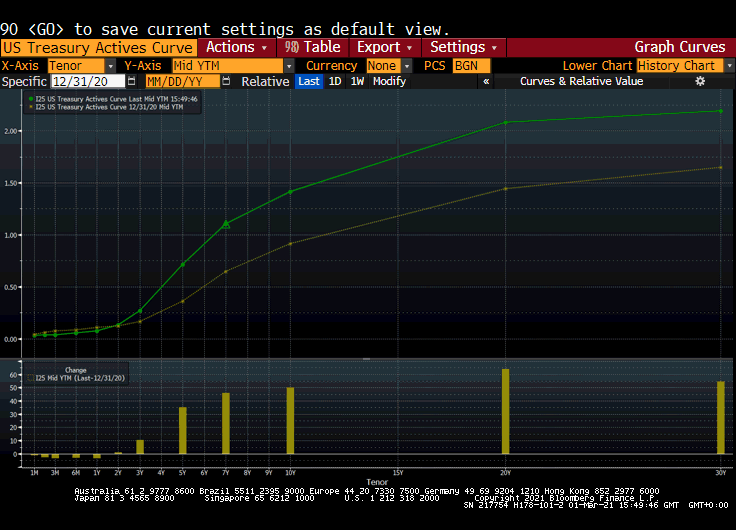Viewport: 736px width, 530px height.
Task: Open the Y-Axis Mid YTM dropdown arrow
Action: [x=289, y=66]
